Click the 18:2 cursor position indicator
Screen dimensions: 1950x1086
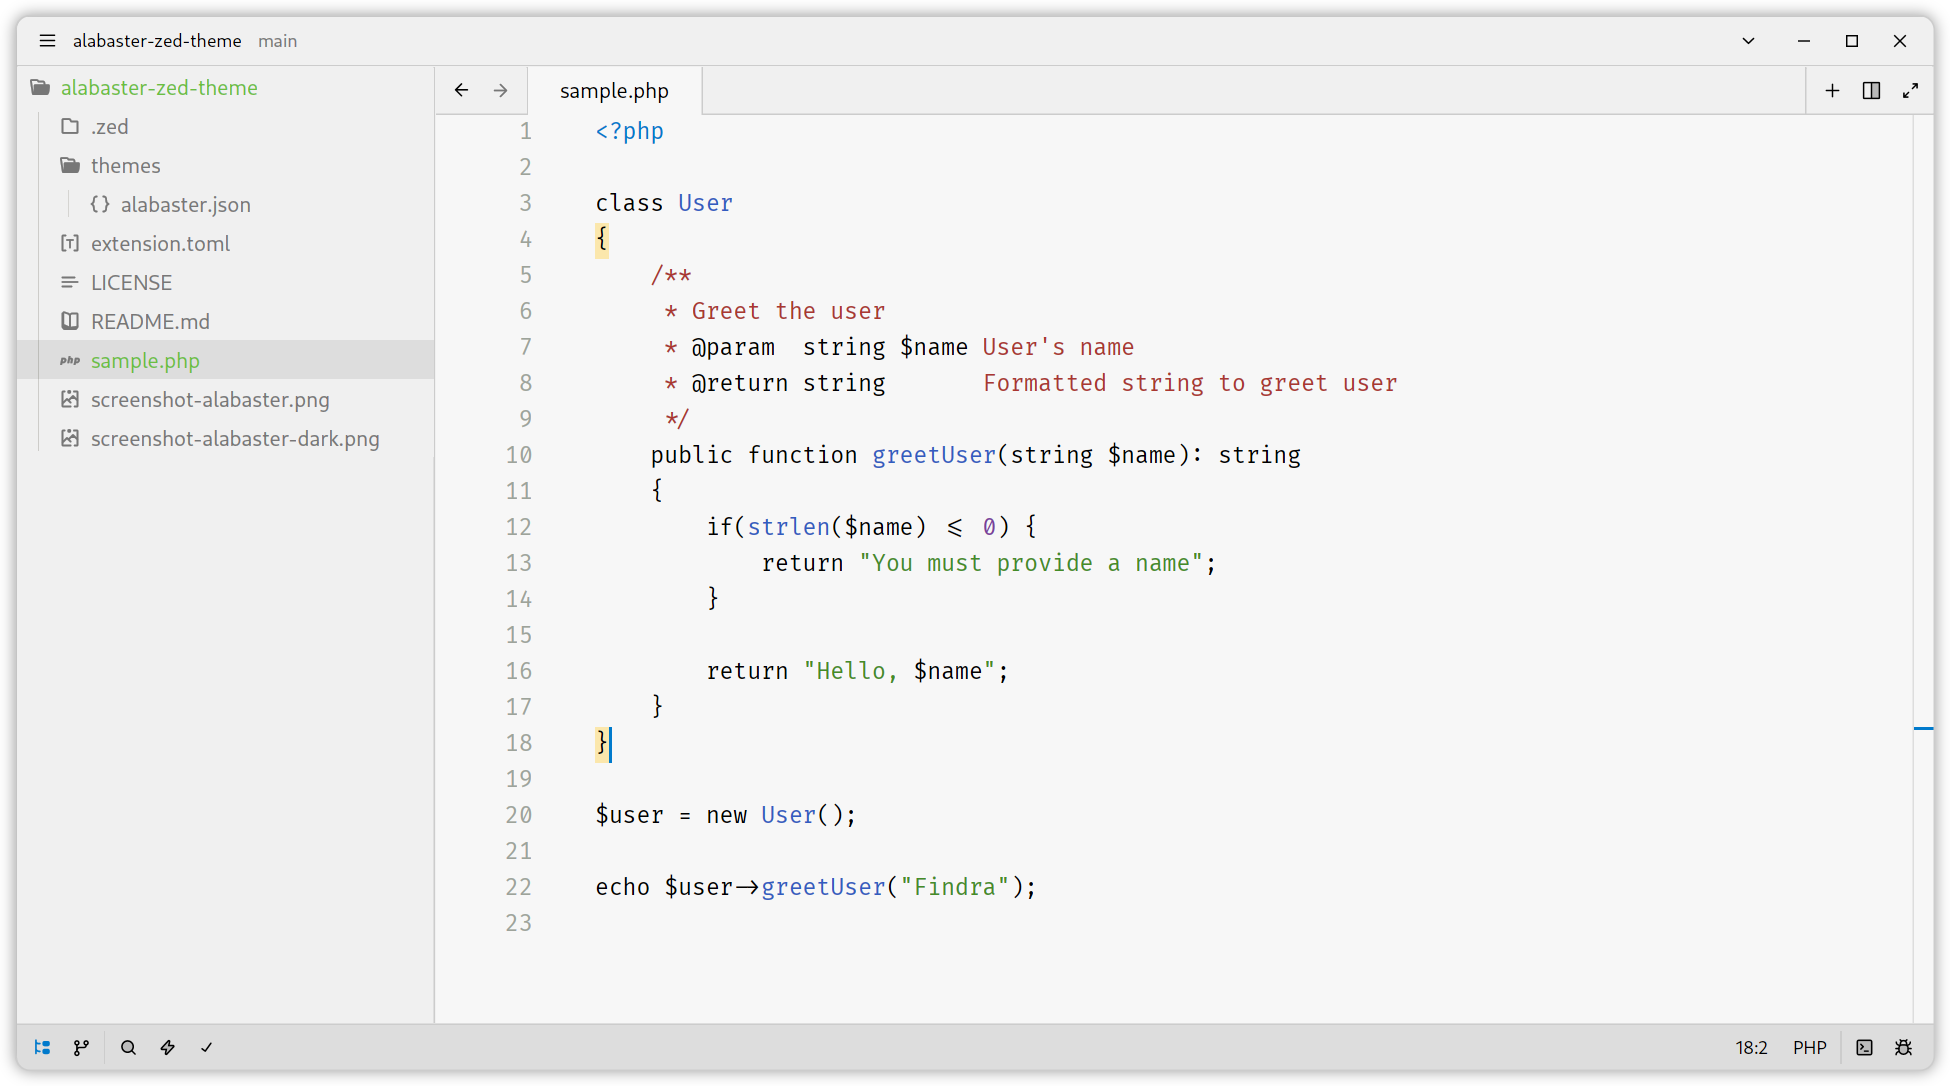(1751, 1047)
